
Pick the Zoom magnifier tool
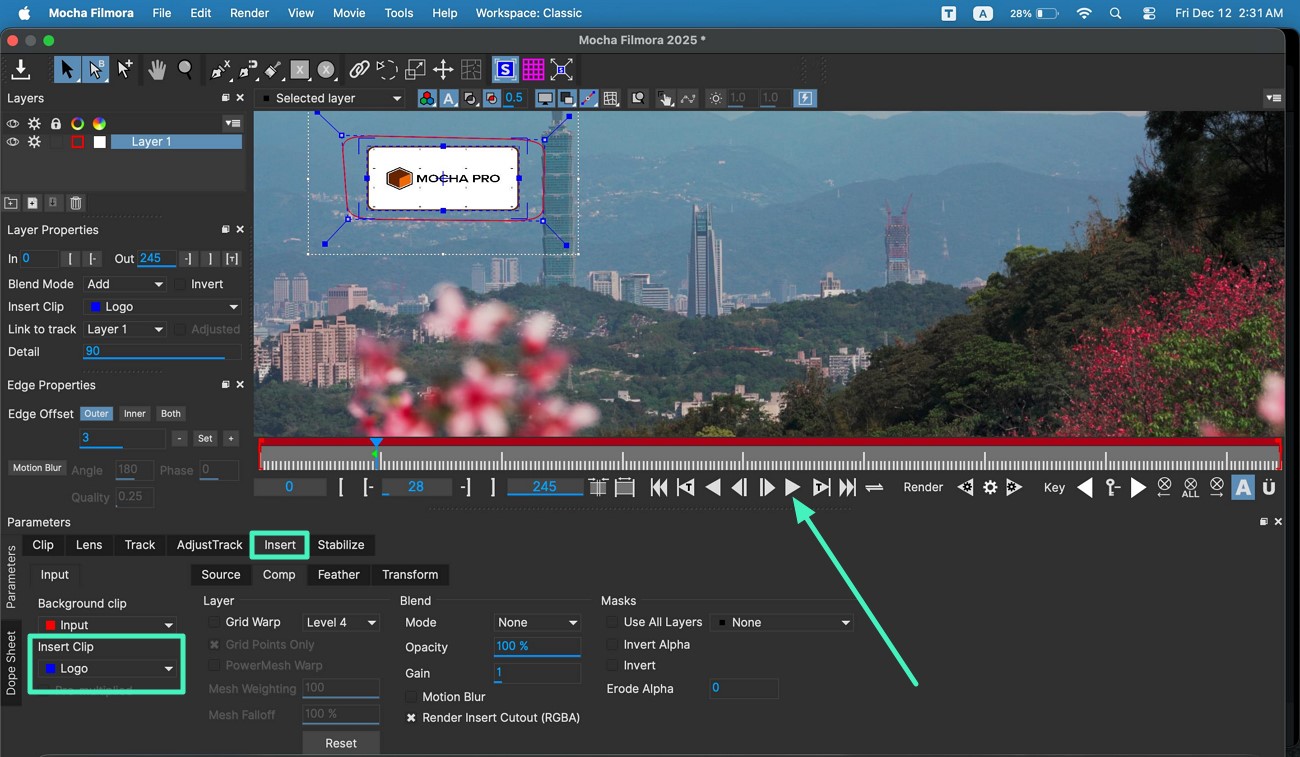coord(186,69)
